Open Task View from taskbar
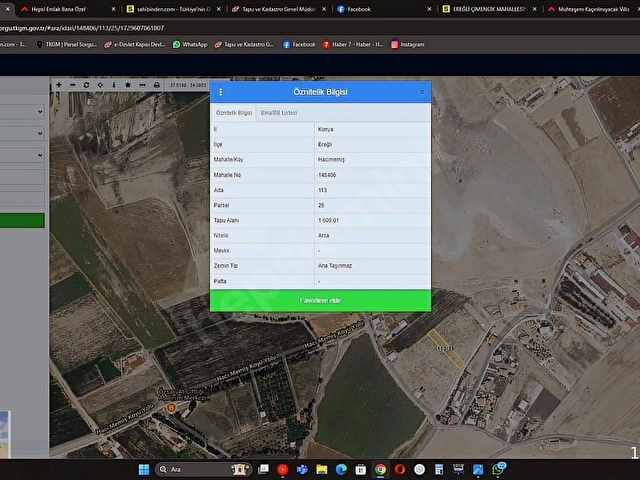The image size is (640, 480). click(x=263, y=469)
